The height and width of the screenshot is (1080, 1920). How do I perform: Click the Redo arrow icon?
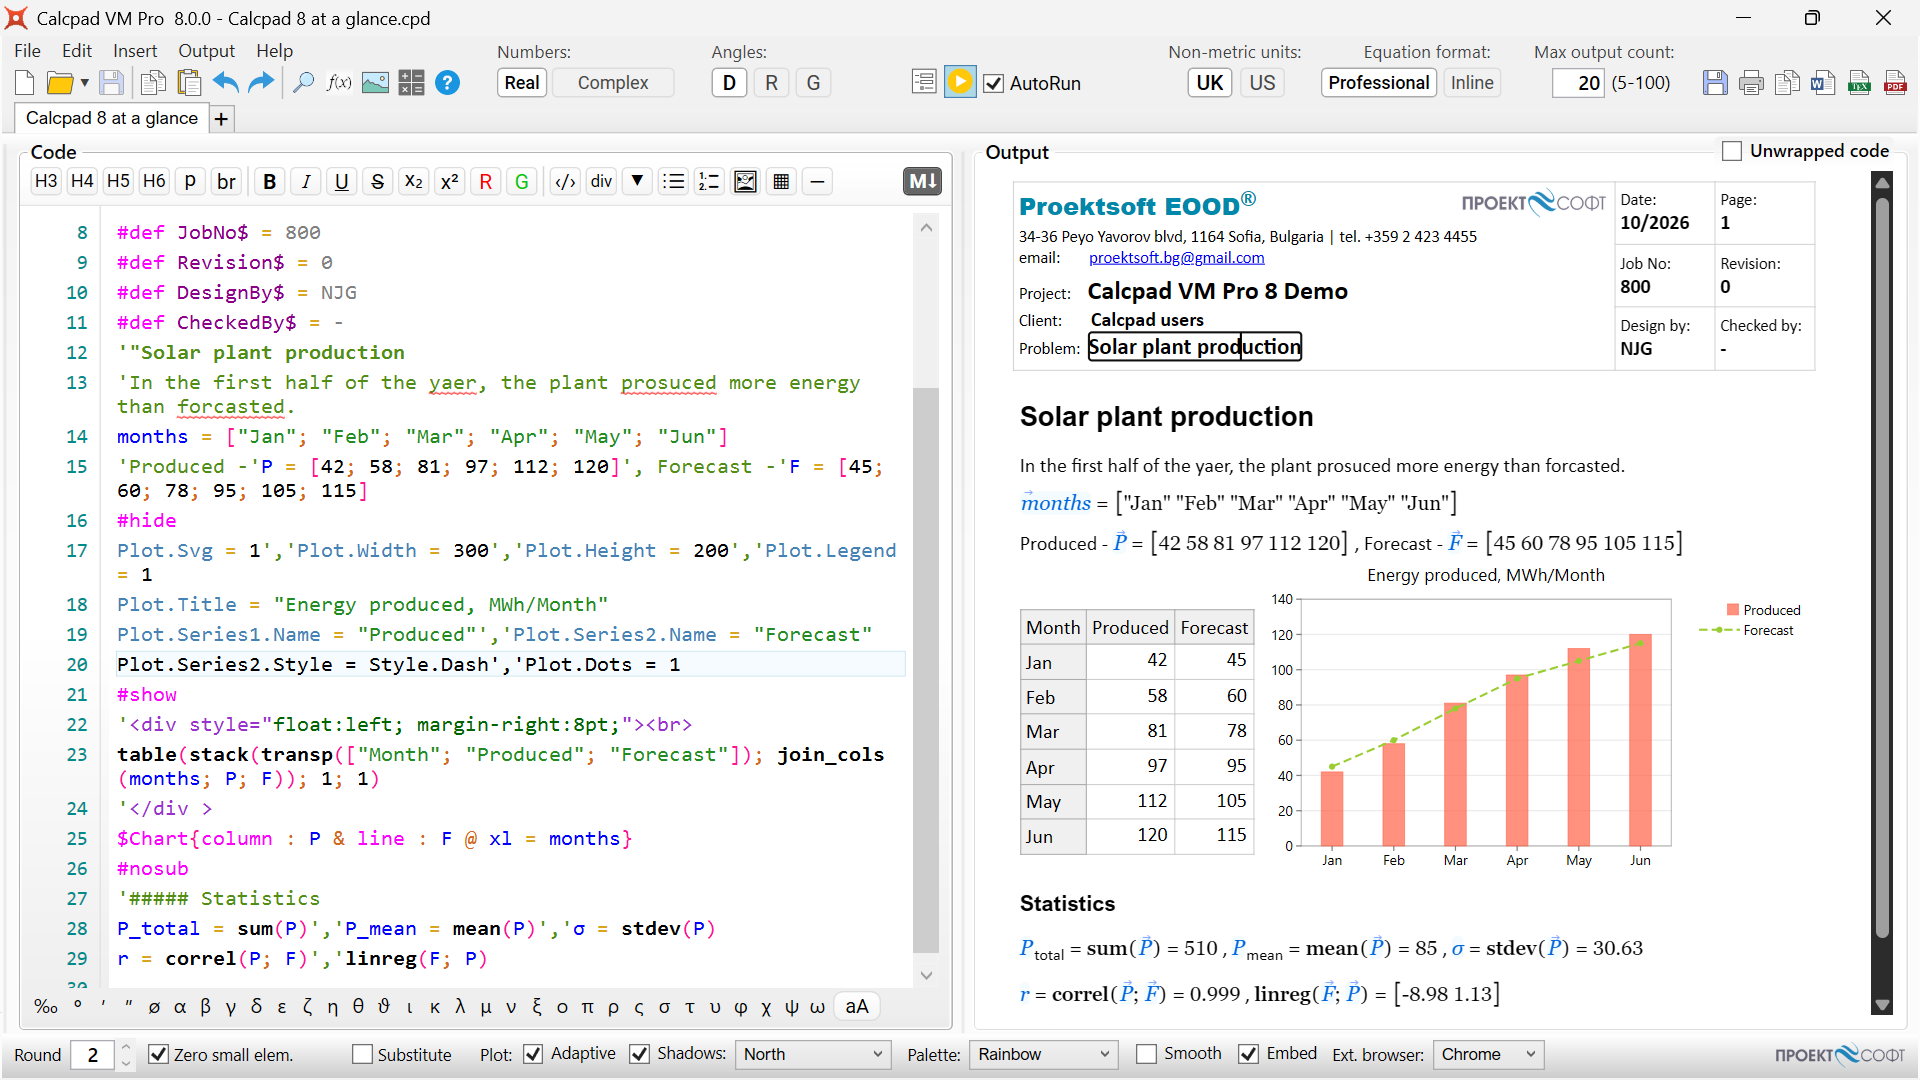[261, 83]
